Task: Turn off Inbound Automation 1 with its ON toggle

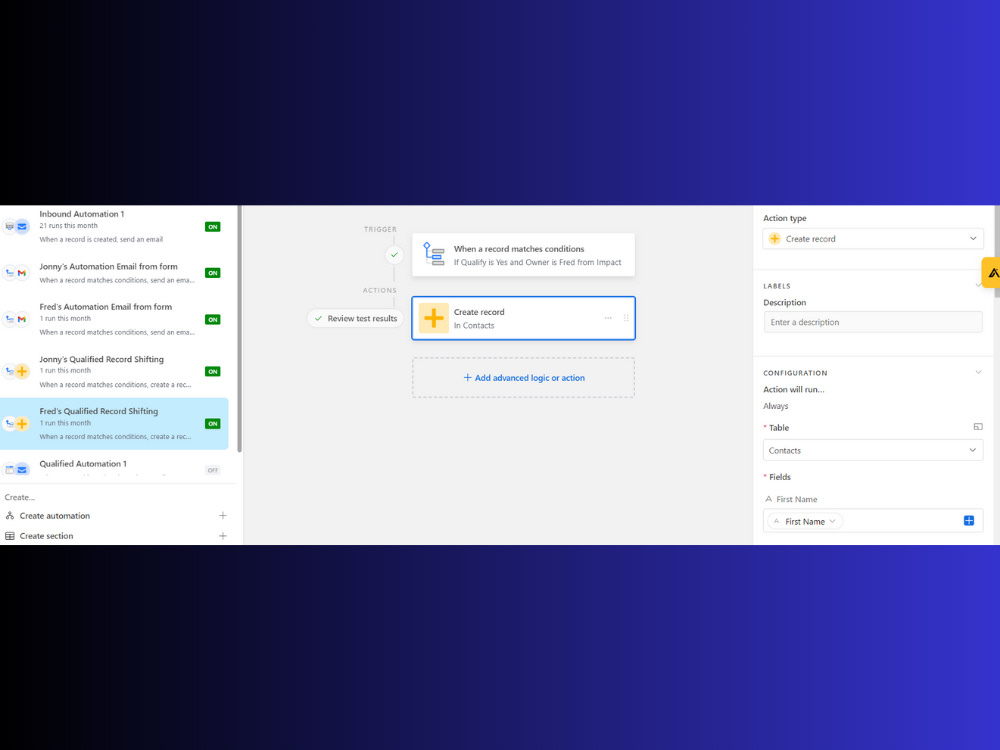Action: click(212, 226)
